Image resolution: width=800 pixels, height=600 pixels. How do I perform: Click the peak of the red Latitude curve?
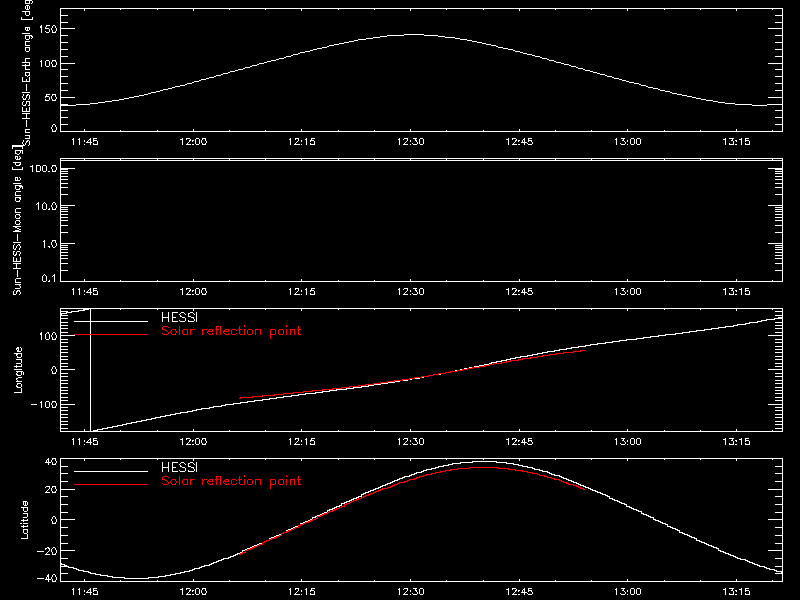(x=482, y=467)
